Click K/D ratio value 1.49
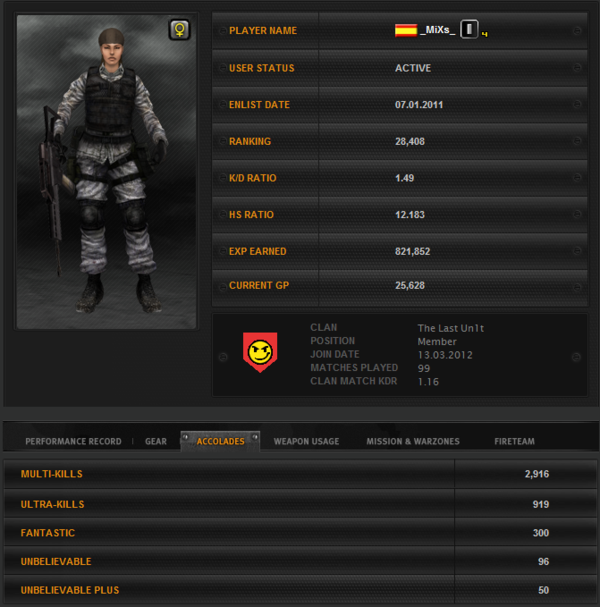This screenshot has height=607, width=600. pyautogui.click(x=405, y=178)
